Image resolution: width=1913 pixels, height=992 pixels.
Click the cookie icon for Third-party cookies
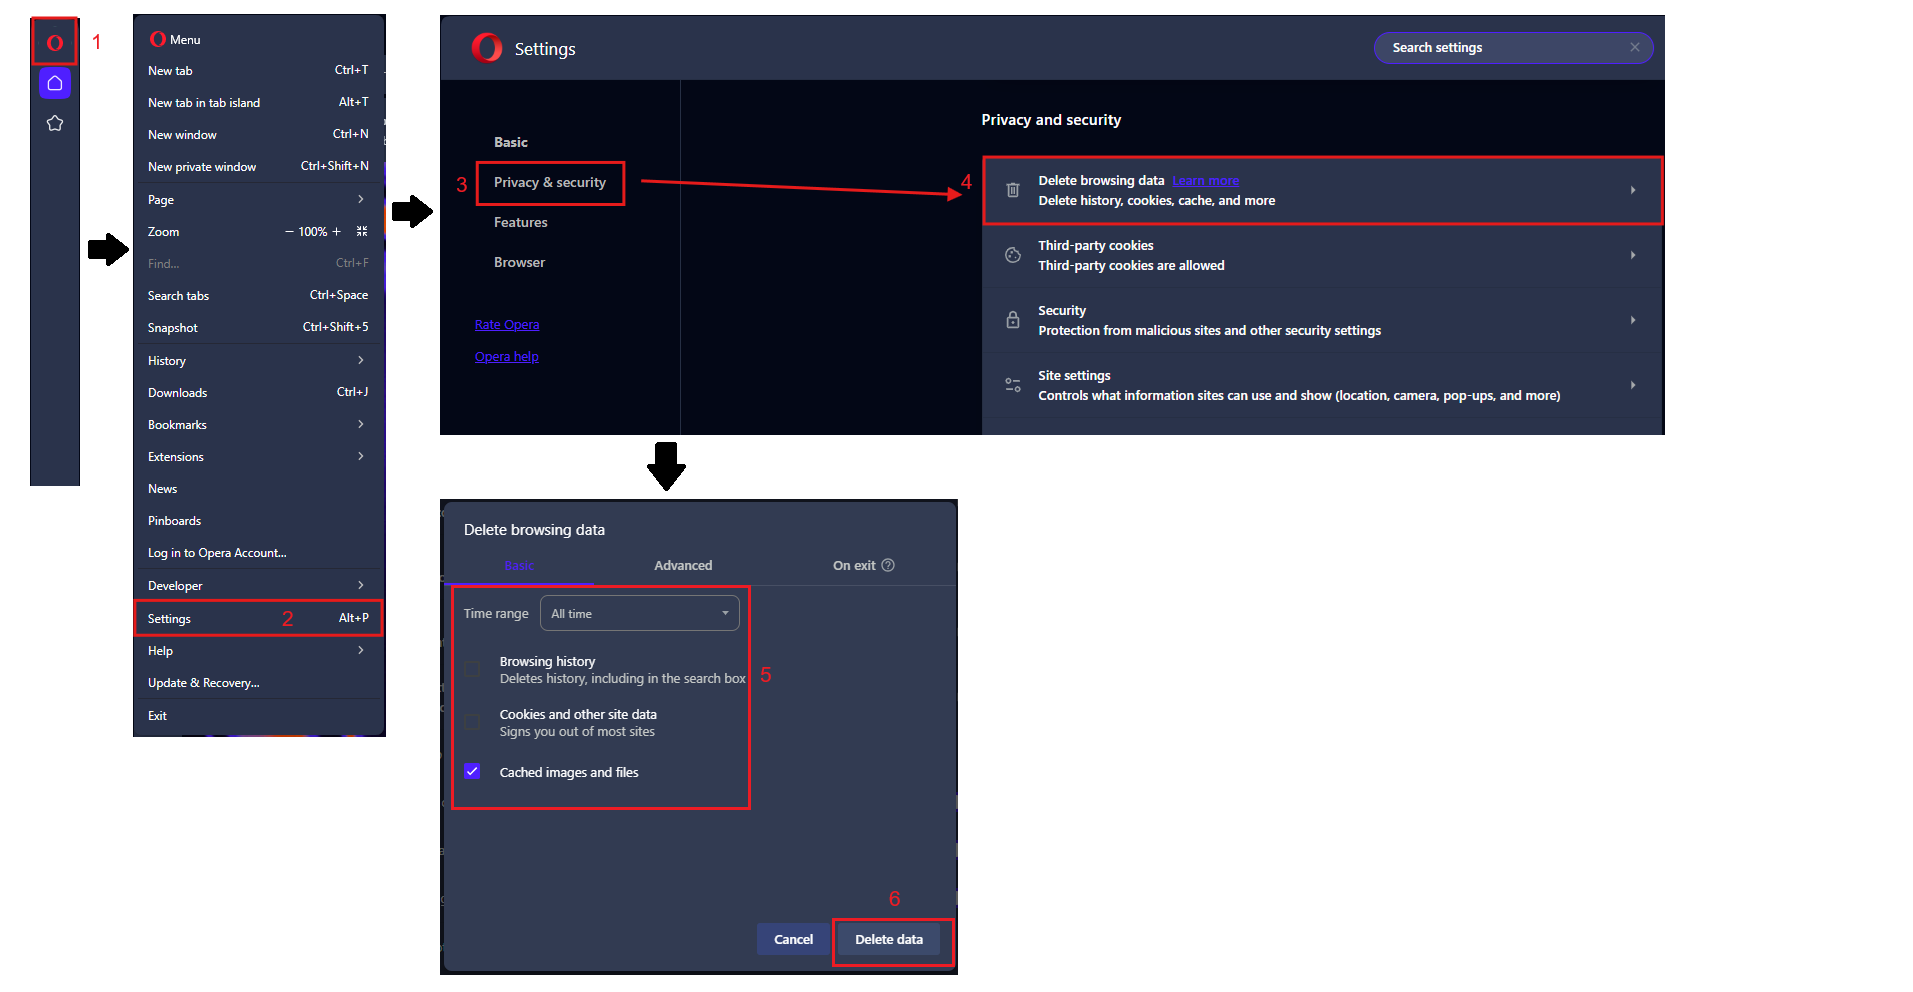coord(1012,255)
